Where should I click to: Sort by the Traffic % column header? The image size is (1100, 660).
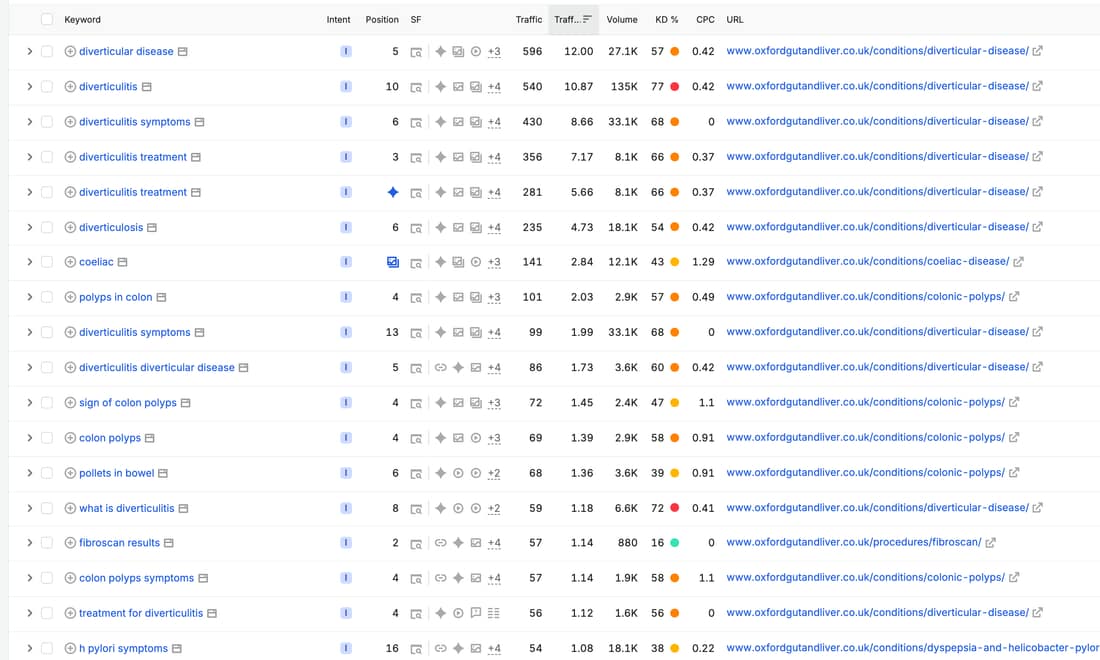coord(573,20)
